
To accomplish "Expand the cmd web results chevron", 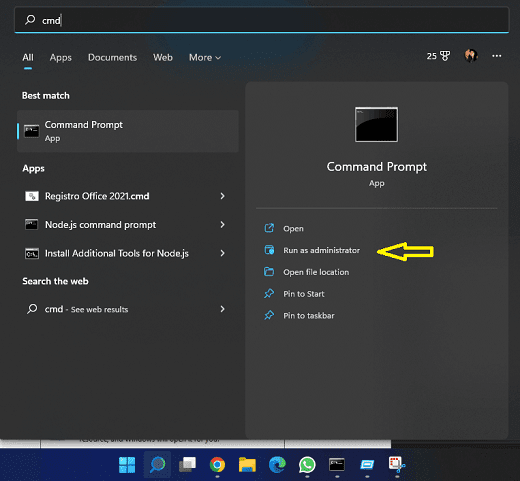I will coord(222,309).
